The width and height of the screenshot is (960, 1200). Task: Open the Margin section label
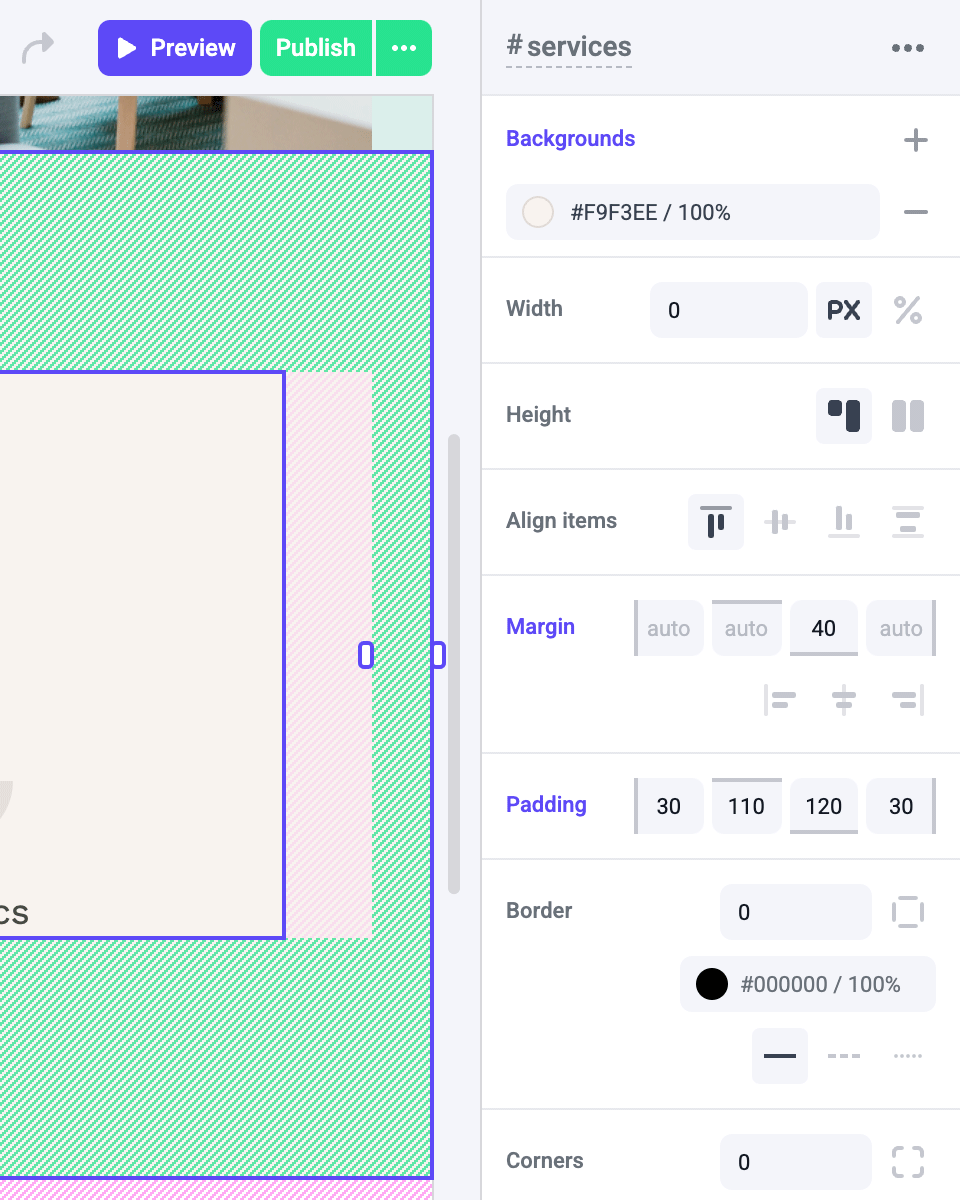pyautogui.click(x=540, y=627)
